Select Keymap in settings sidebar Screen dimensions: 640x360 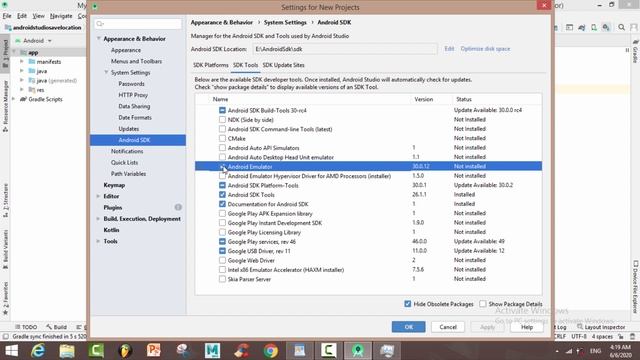[114, 185]
